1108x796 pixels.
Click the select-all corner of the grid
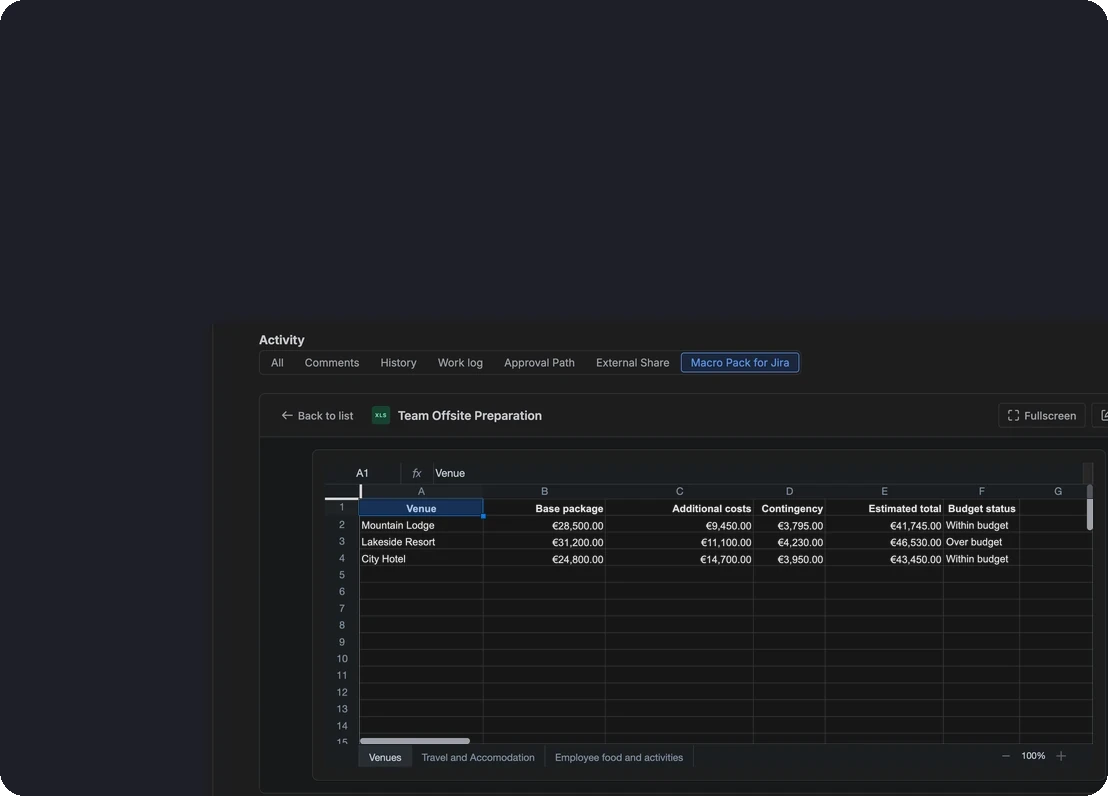click(342, 491)
